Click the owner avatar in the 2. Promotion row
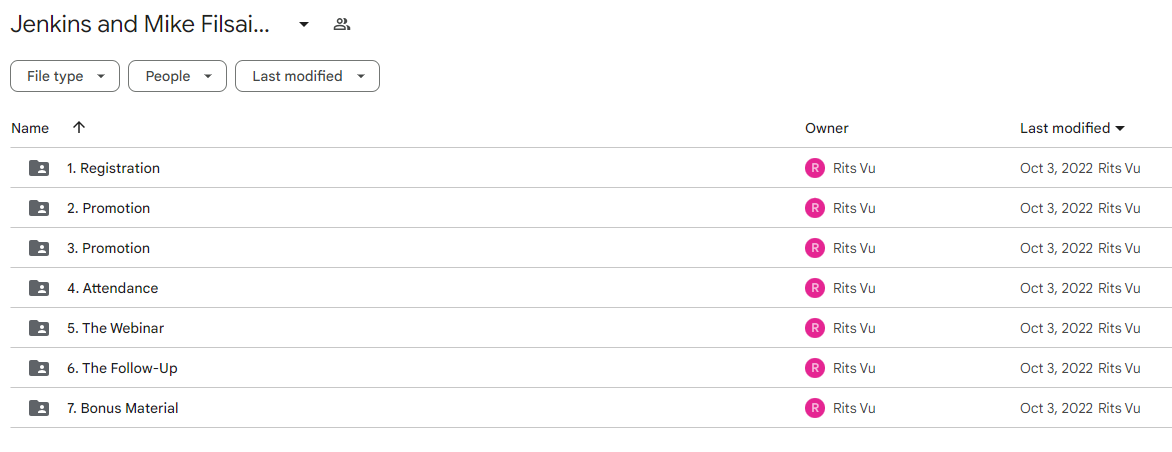The image size is (1172, 452). click(815, 208)
